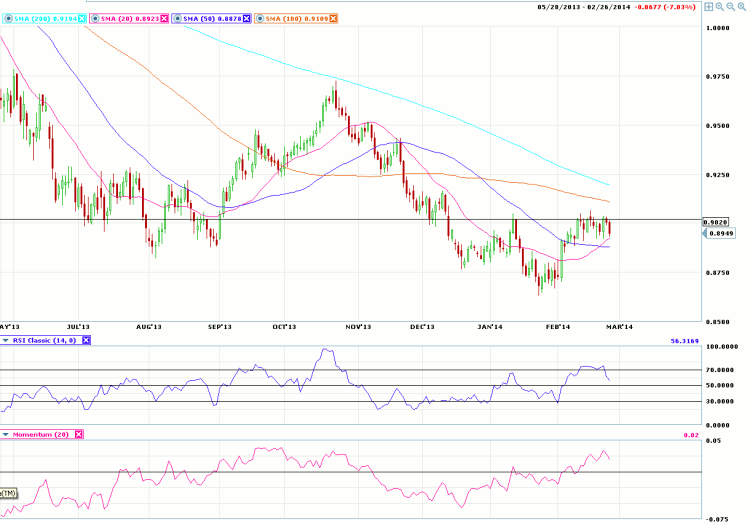The height and width of the screenshot is (524, 750).
Task: Delete the SMA (100) moving average
Action: pyautogui.click(x=334, y=18)
